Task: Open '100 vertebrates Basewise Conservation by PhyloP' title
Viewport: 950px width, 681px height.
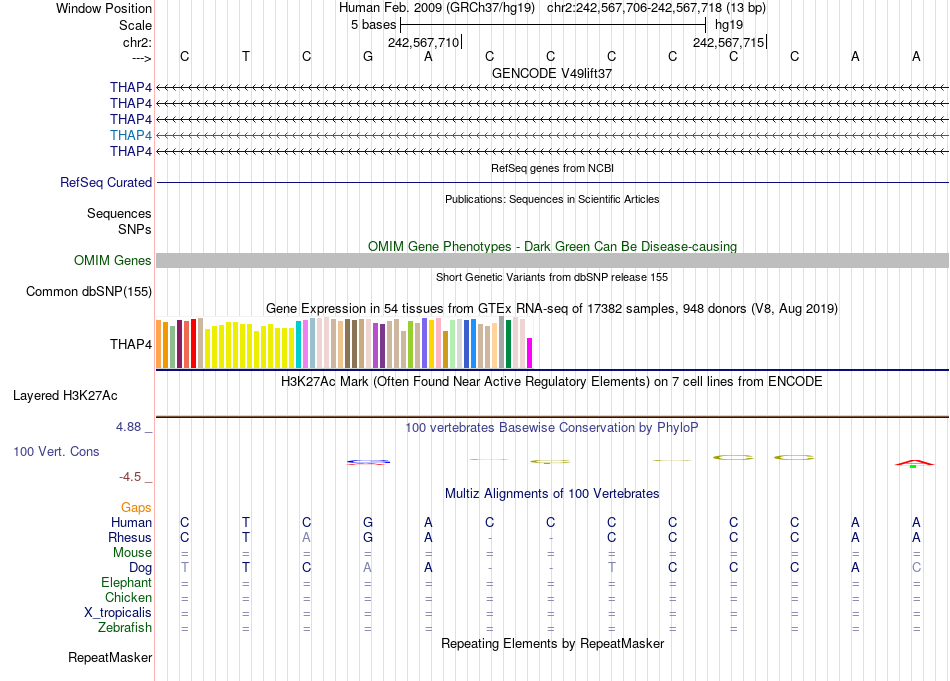Action: 552,428
